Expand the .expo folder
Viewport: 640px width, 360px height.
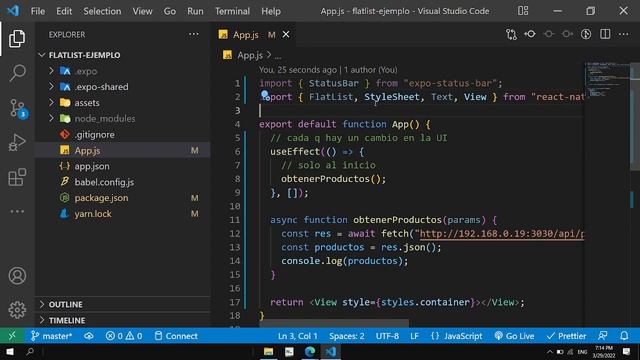point(51,71)
